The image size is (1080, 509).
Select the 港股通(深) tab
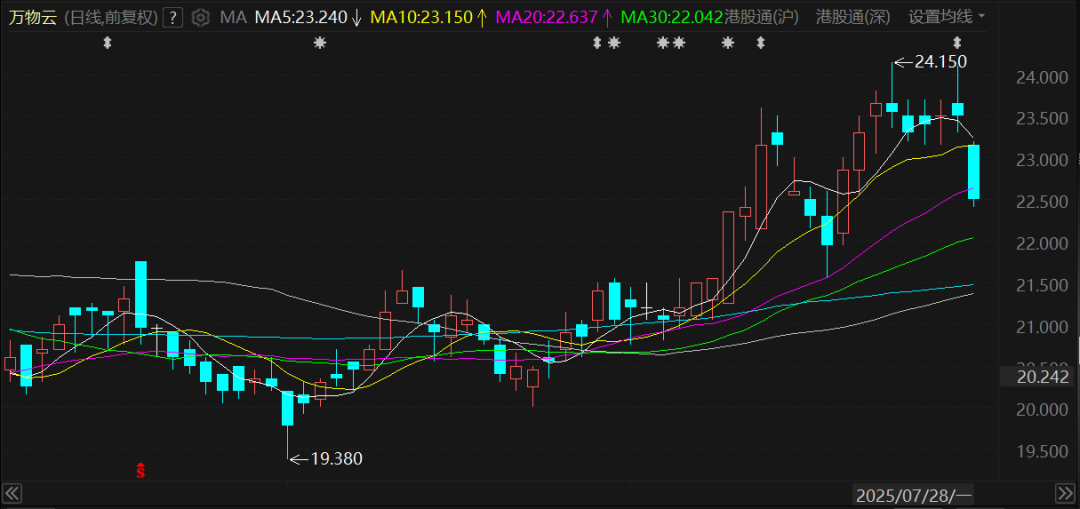click(x=853, y=17)
